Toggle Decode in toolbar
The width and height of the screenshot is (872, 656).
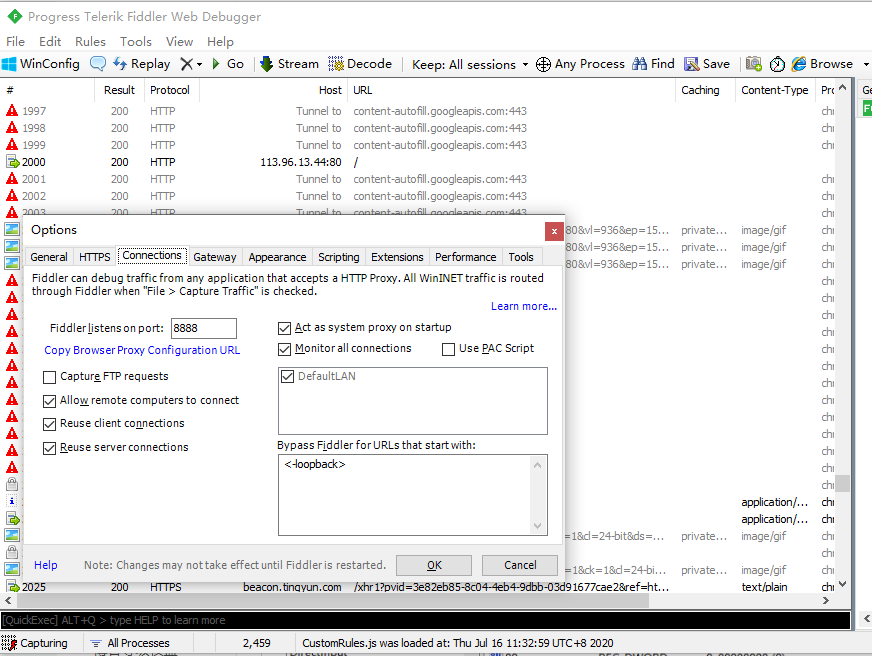point(360,64)
